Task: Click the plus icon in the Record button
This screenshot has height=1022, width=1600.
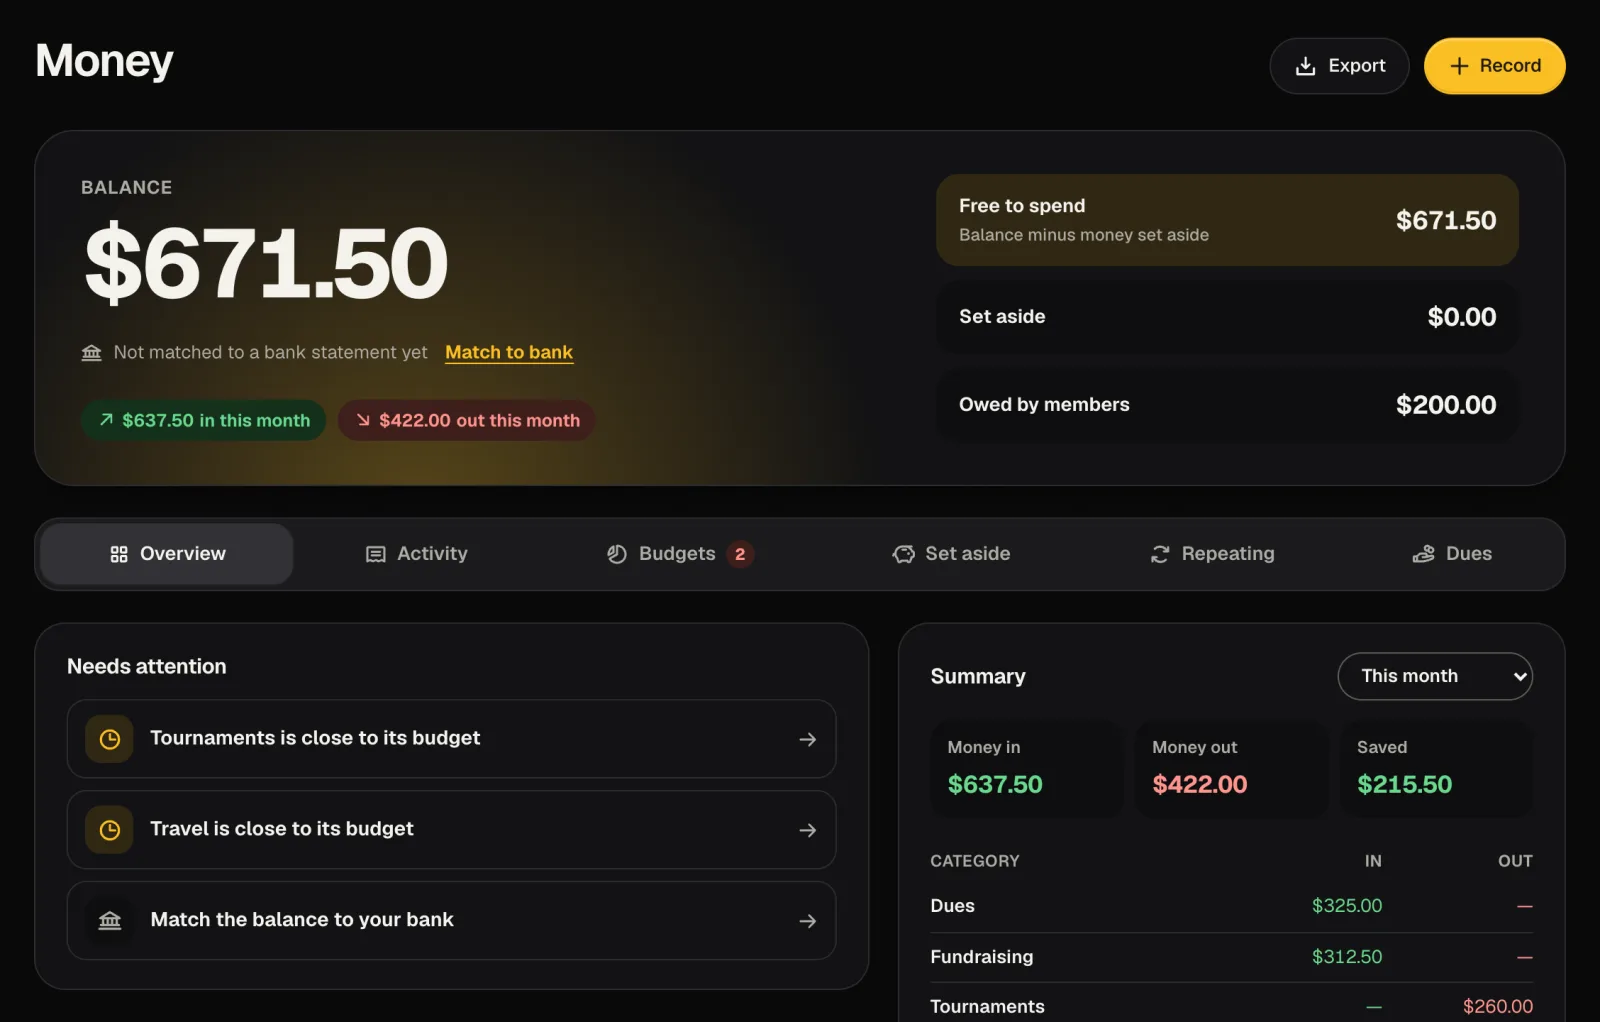Action: click(1459, 66)
